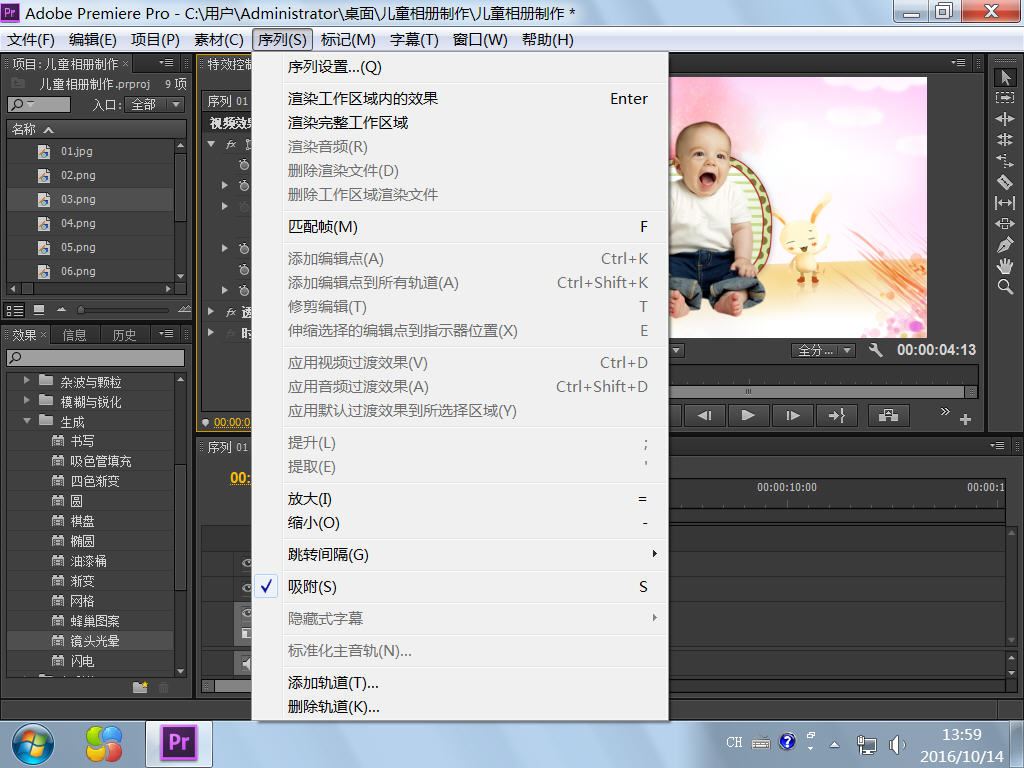Switch project panel to icon view

pyautogui.click(x=39, y=310)
